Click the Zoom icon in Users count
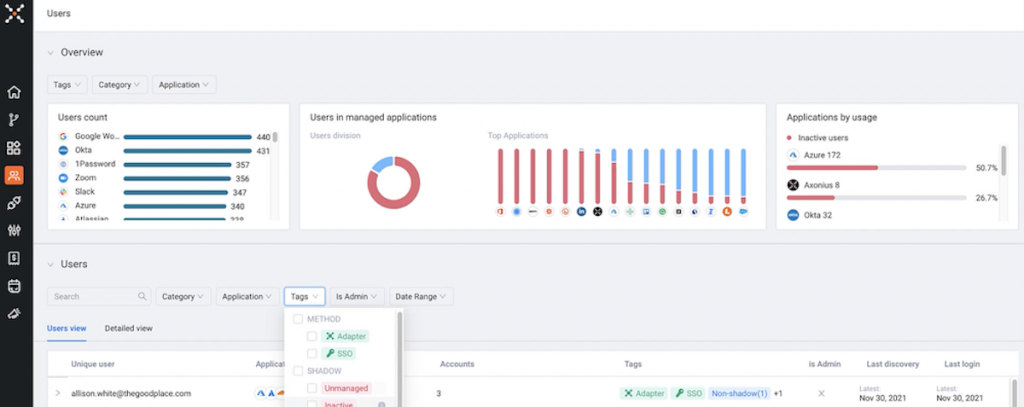The width and height of the screenshot is (1024, 407). pos(63,178)
